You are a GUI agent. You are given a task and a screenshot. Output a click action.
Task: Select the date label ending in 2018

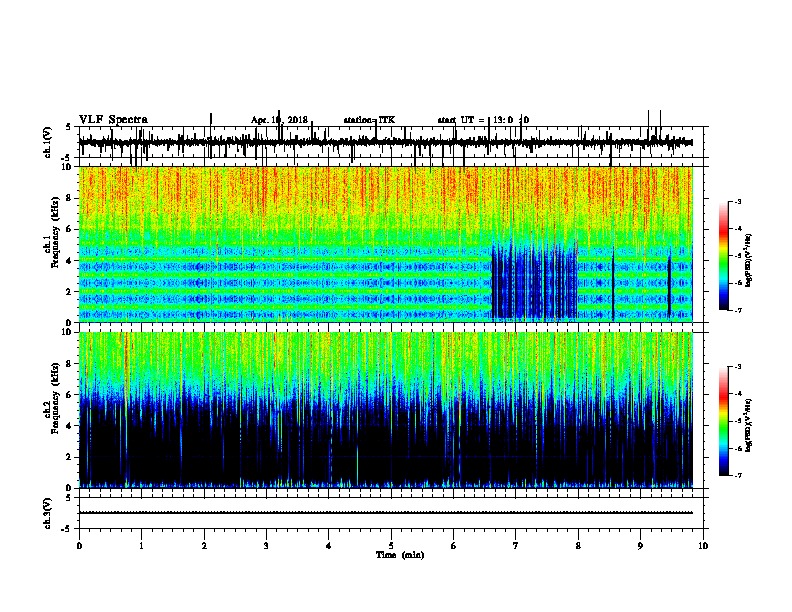[279, 120]
